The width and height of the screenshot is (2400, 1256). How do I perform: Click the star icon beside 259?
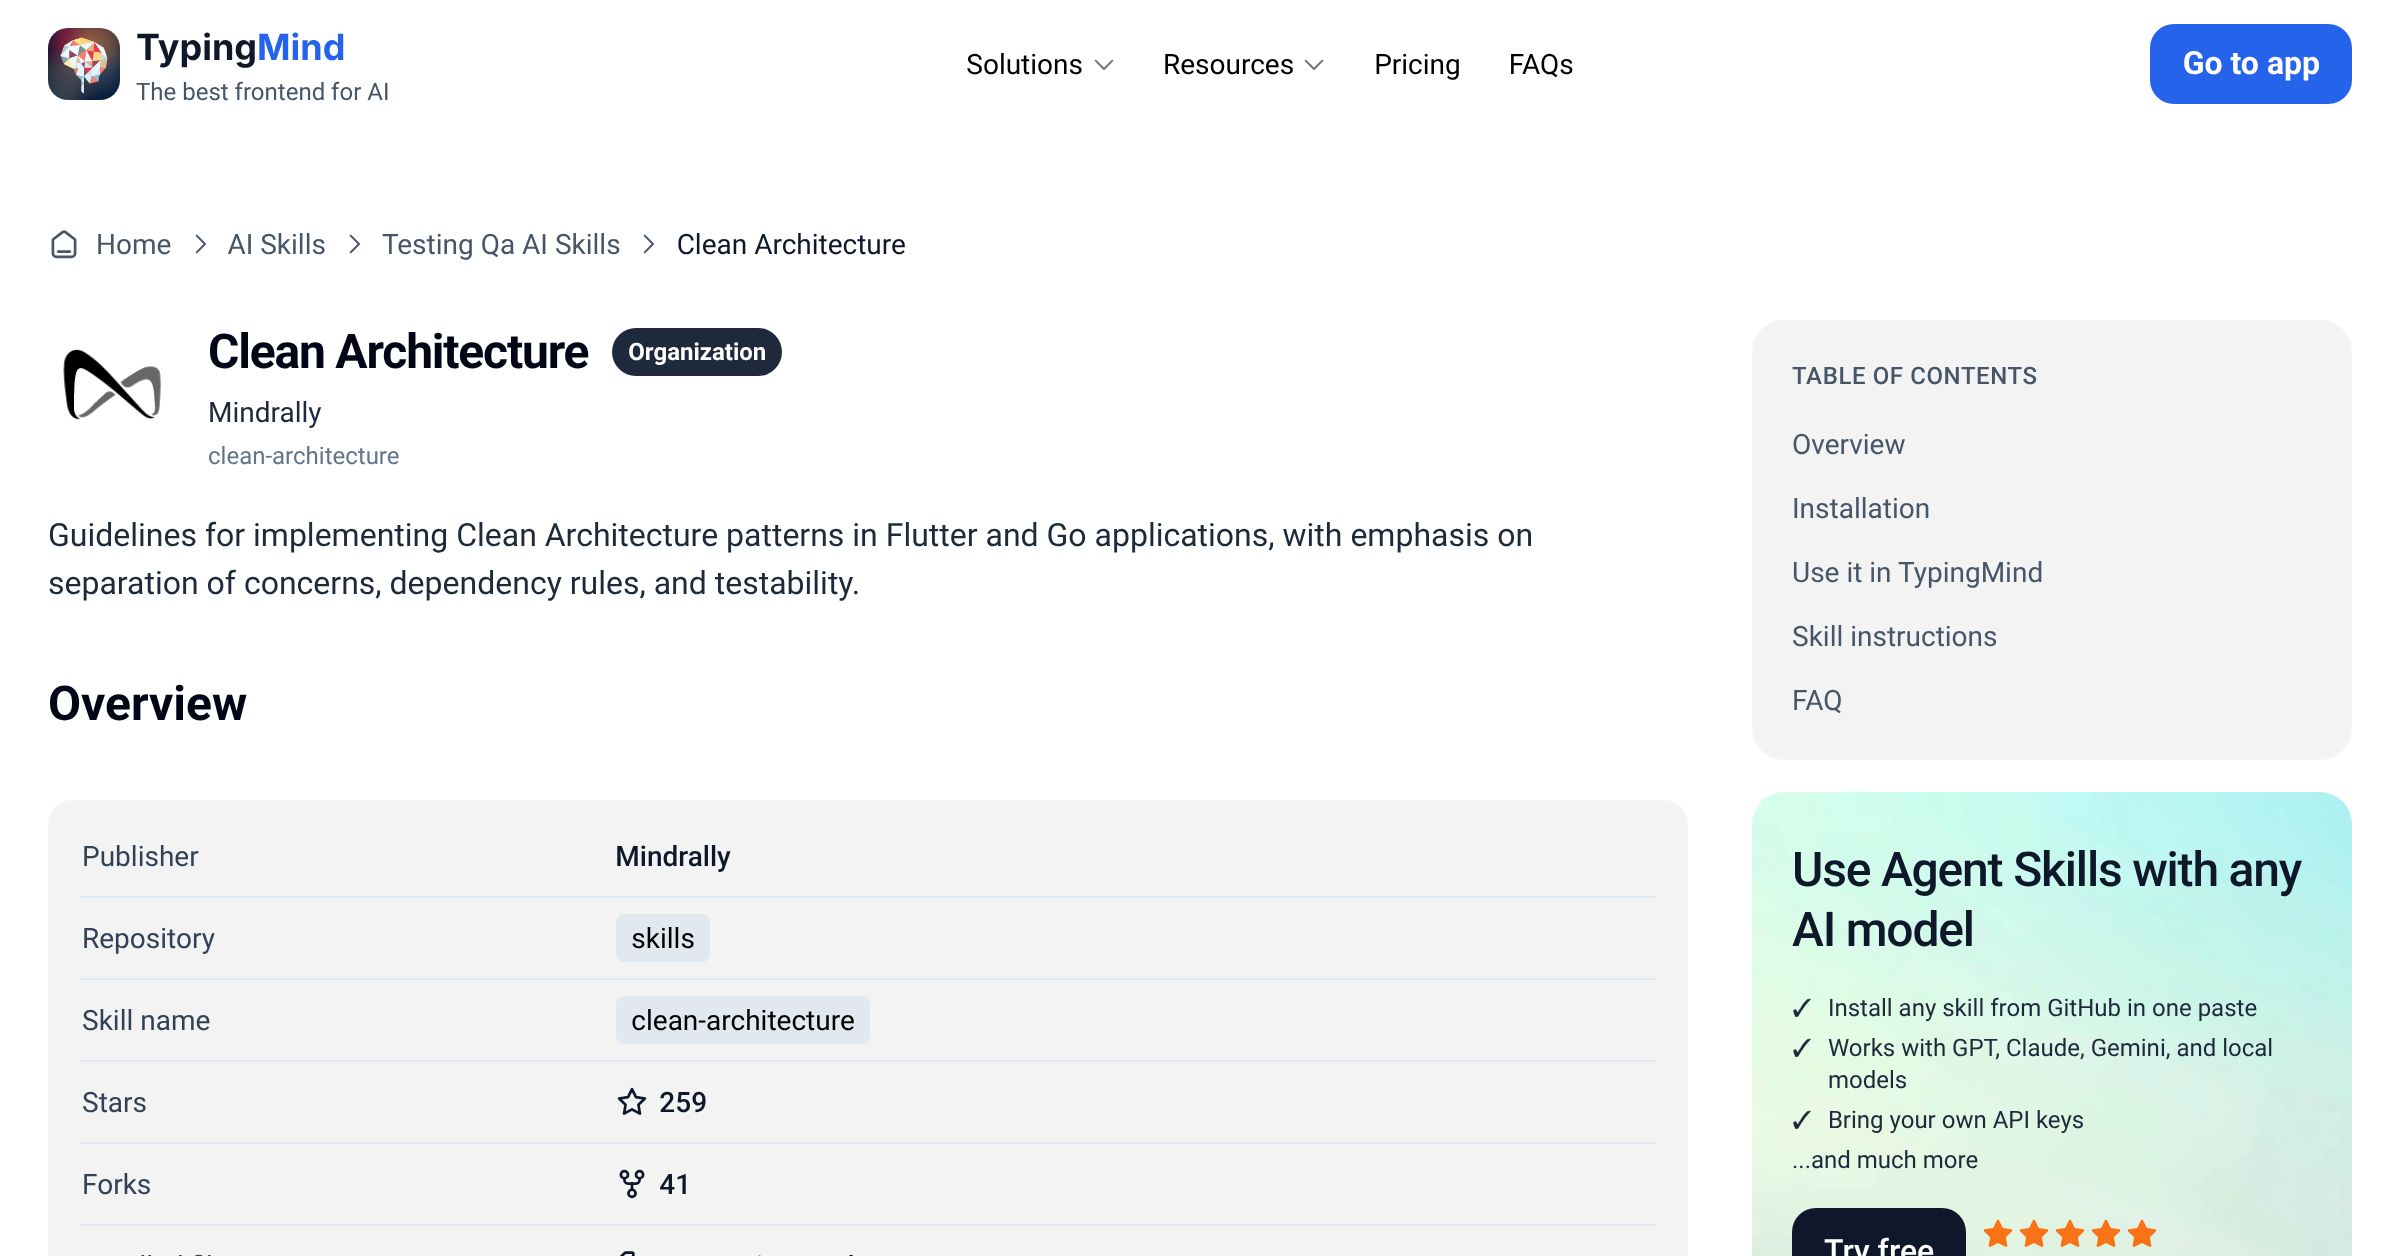click(632, 1102)
